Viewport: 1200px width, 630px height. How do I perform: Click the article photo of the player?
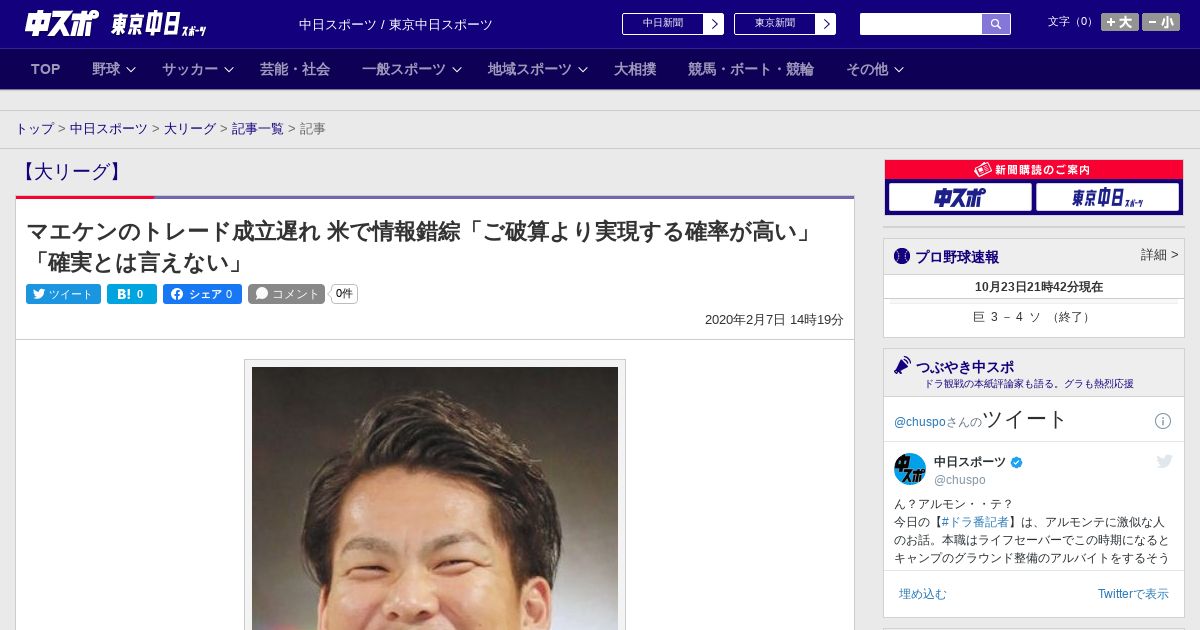coord(435,498)
